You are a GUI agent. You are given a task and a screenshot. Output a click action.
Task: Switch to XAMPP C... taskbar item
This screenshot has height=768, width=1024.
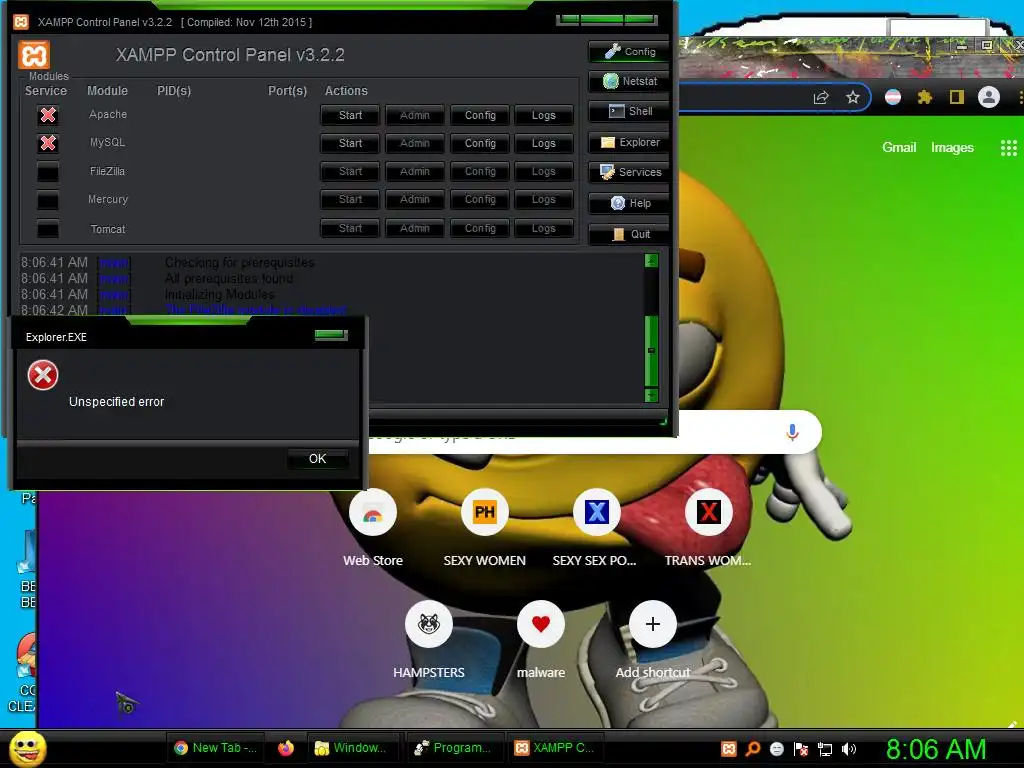[554, 748]
